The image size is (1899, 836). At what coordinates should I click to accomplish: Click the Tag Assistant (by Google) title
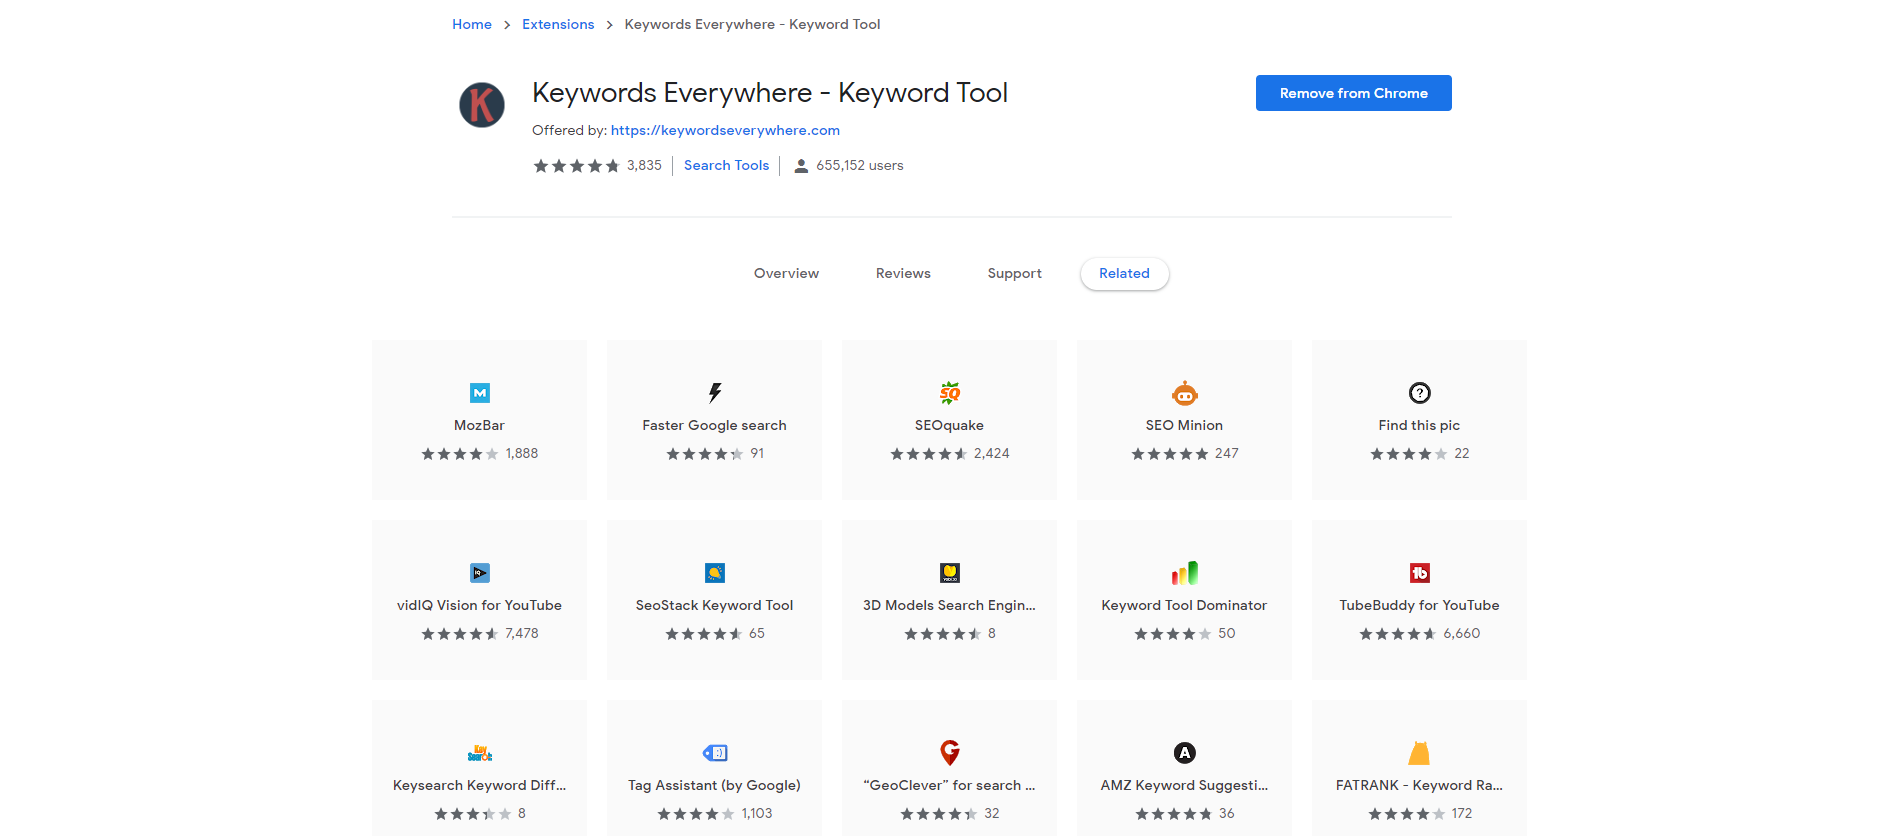tap(715, 785)
